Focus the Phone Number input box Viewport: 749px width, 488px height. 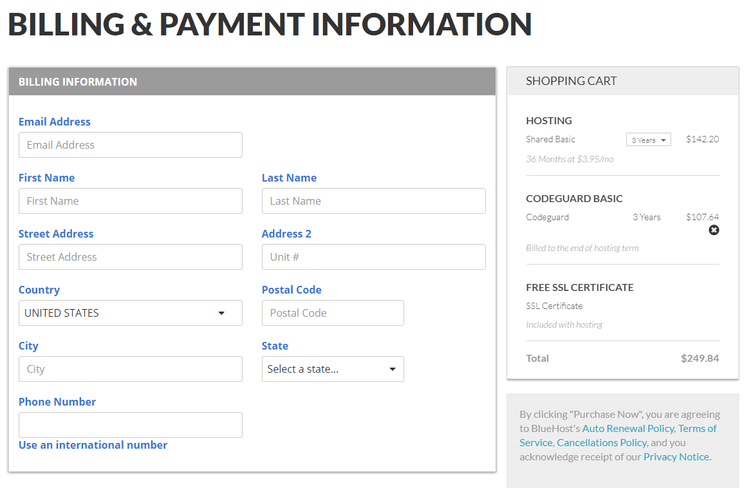130,425
